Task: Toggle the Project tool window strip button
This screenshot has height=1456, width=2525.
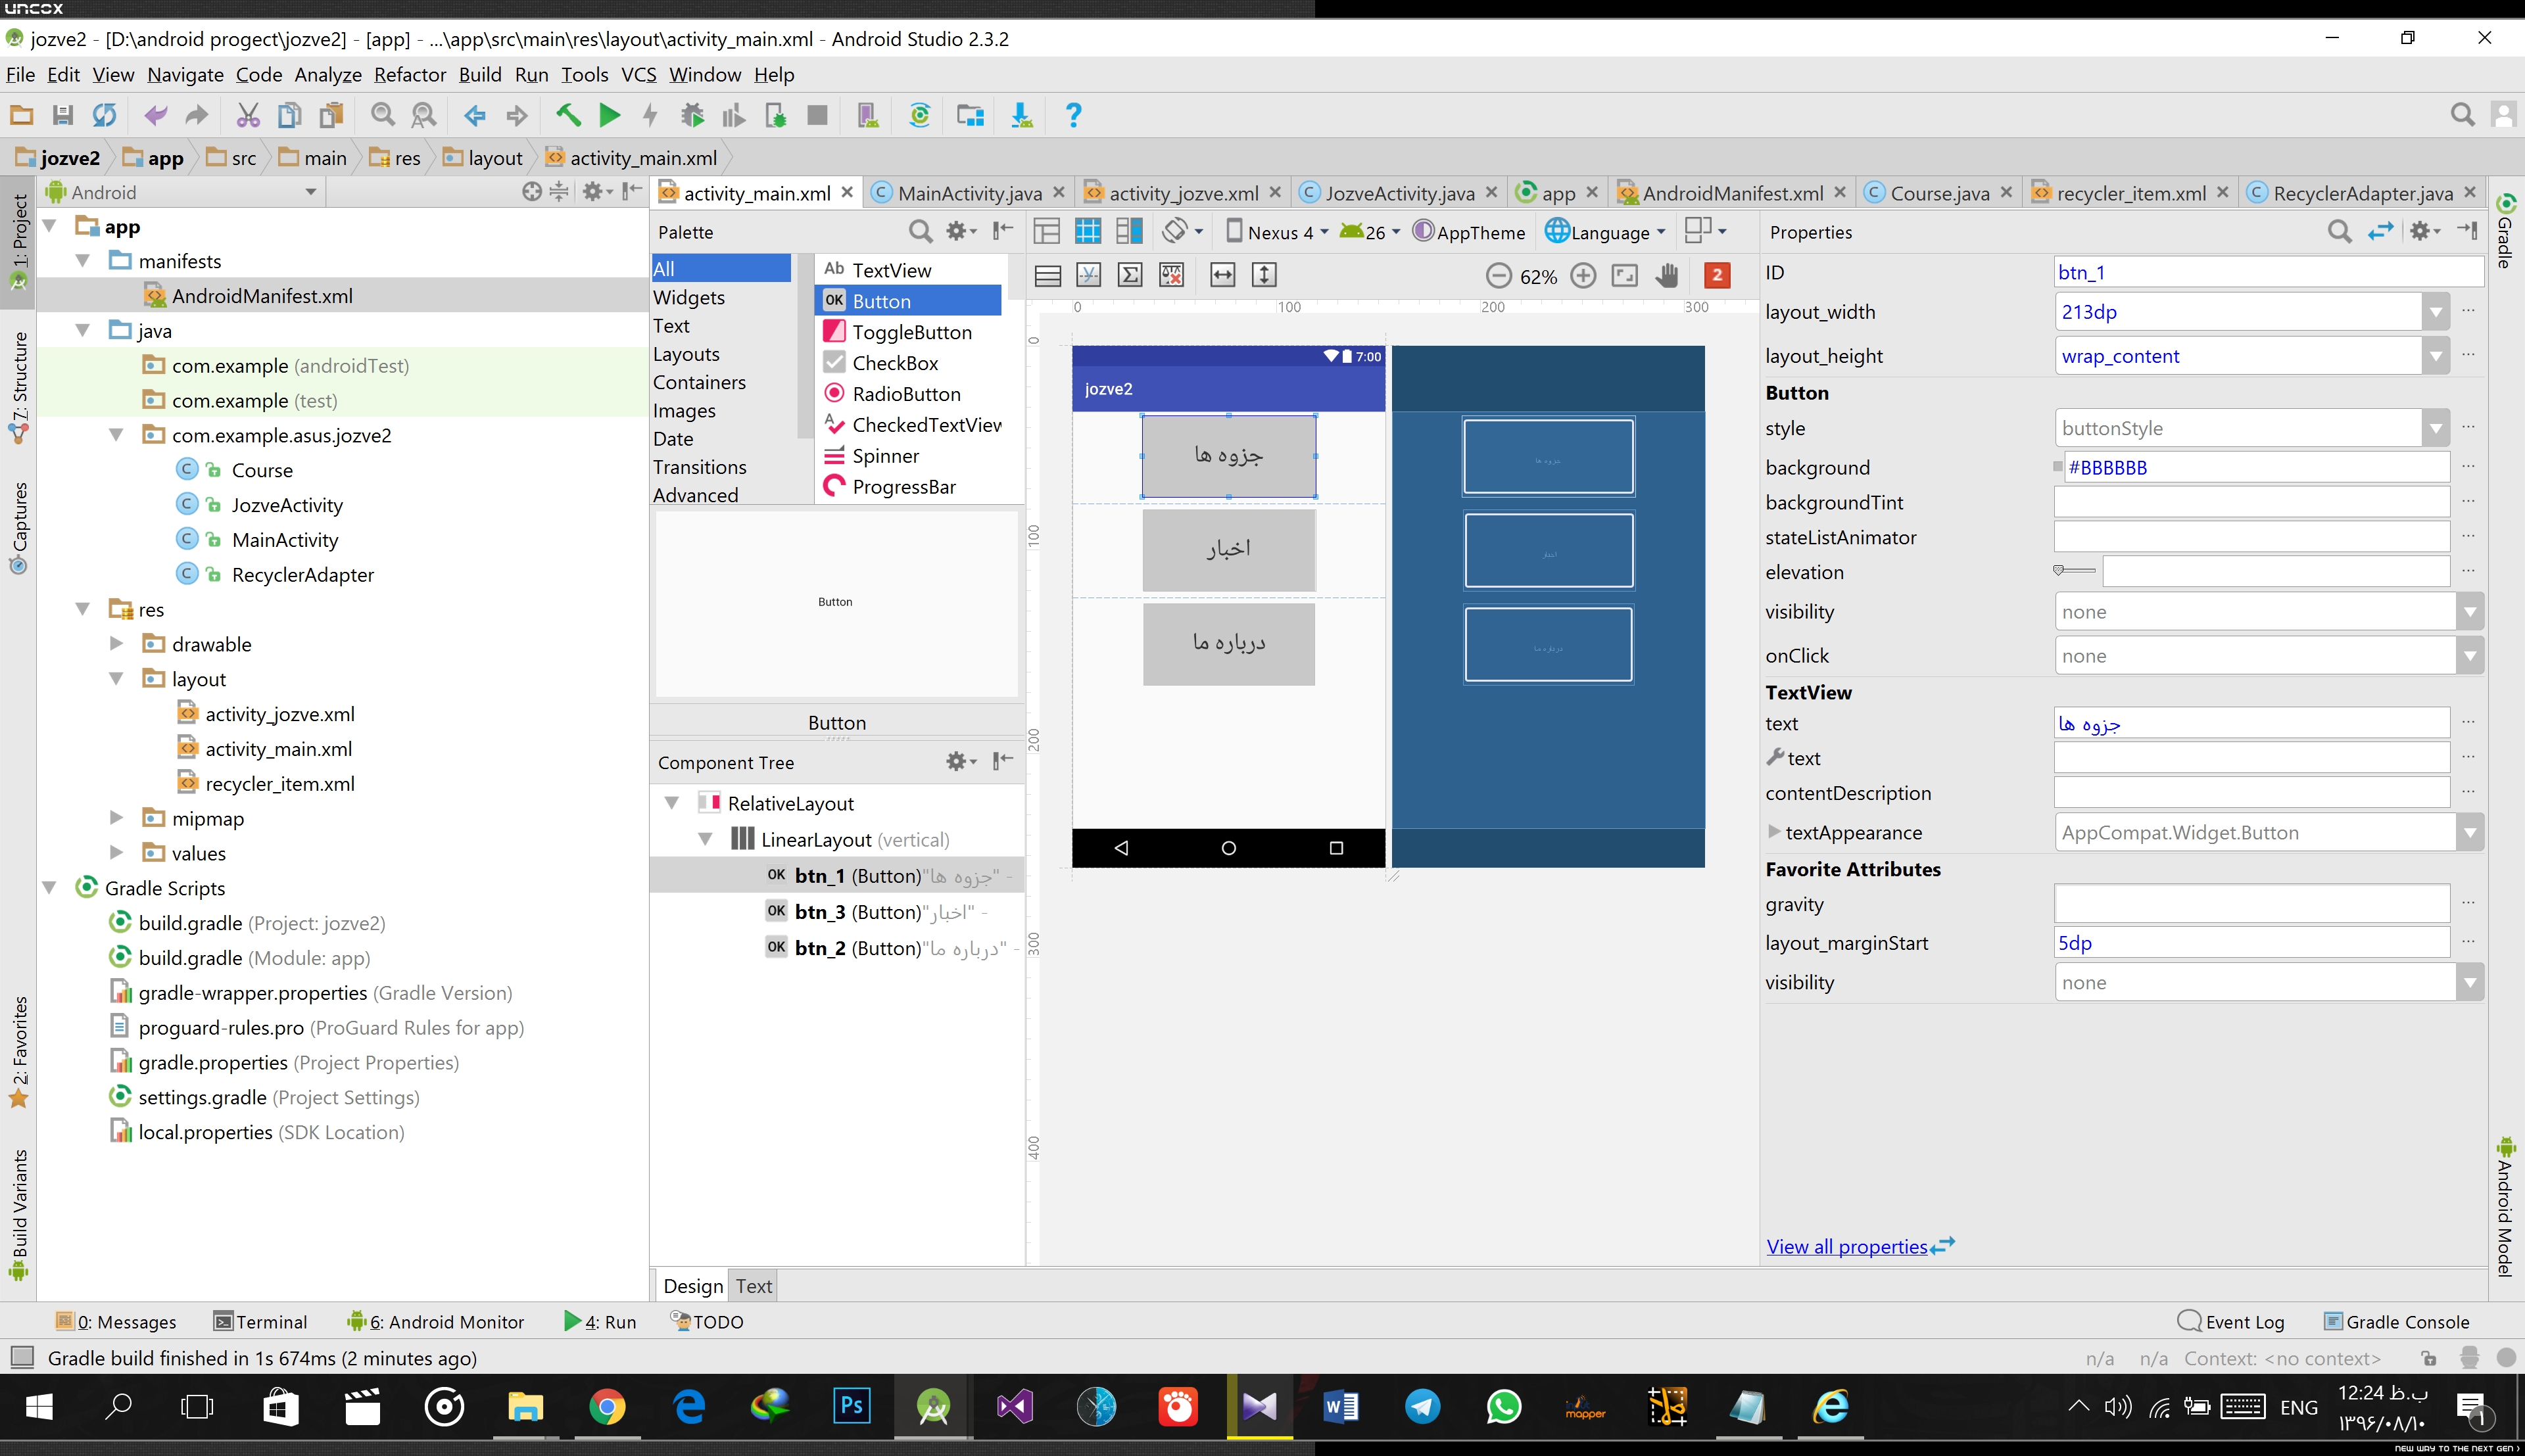Action: 18,243
